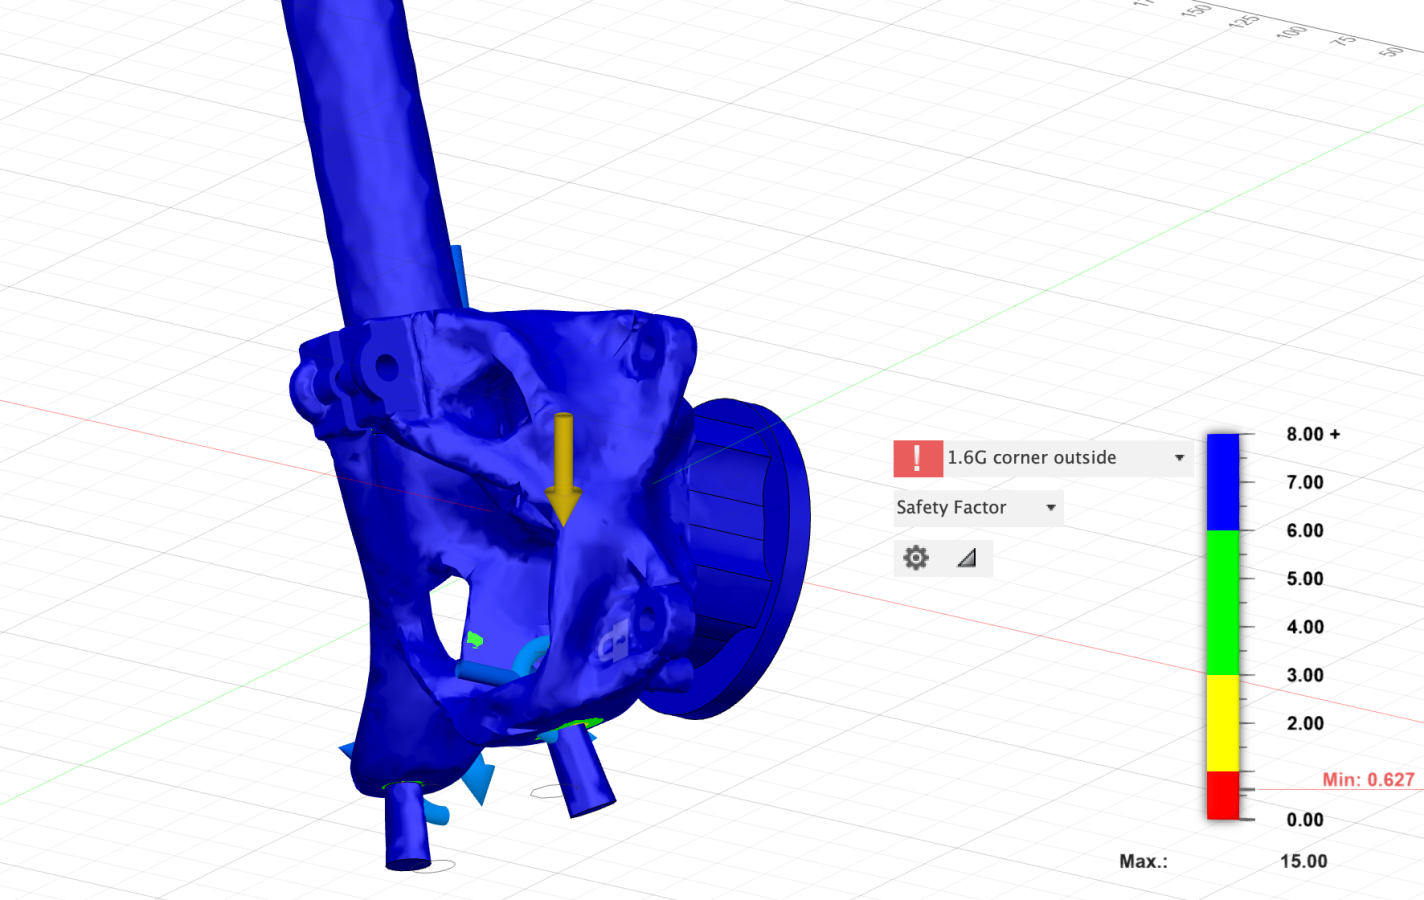Select the bottom-left cylindrical pin
Screen dimensions: 1424x900
click(x=406, y=826)
